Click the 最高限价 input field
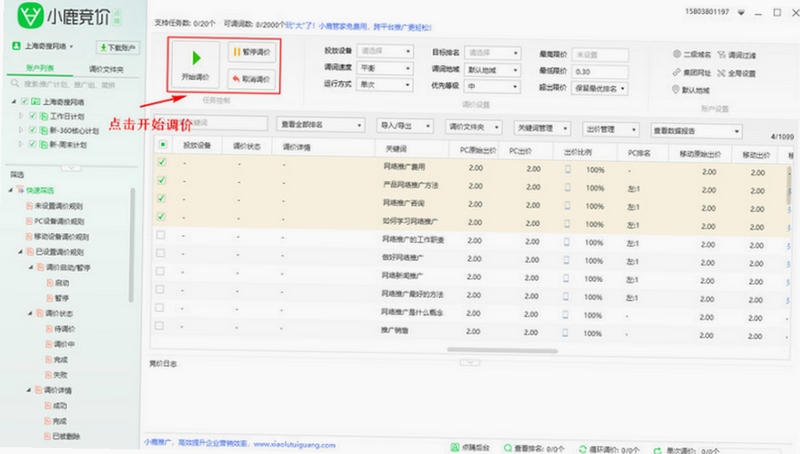Viewport: 800px width, 454px height. click(600, 55)
